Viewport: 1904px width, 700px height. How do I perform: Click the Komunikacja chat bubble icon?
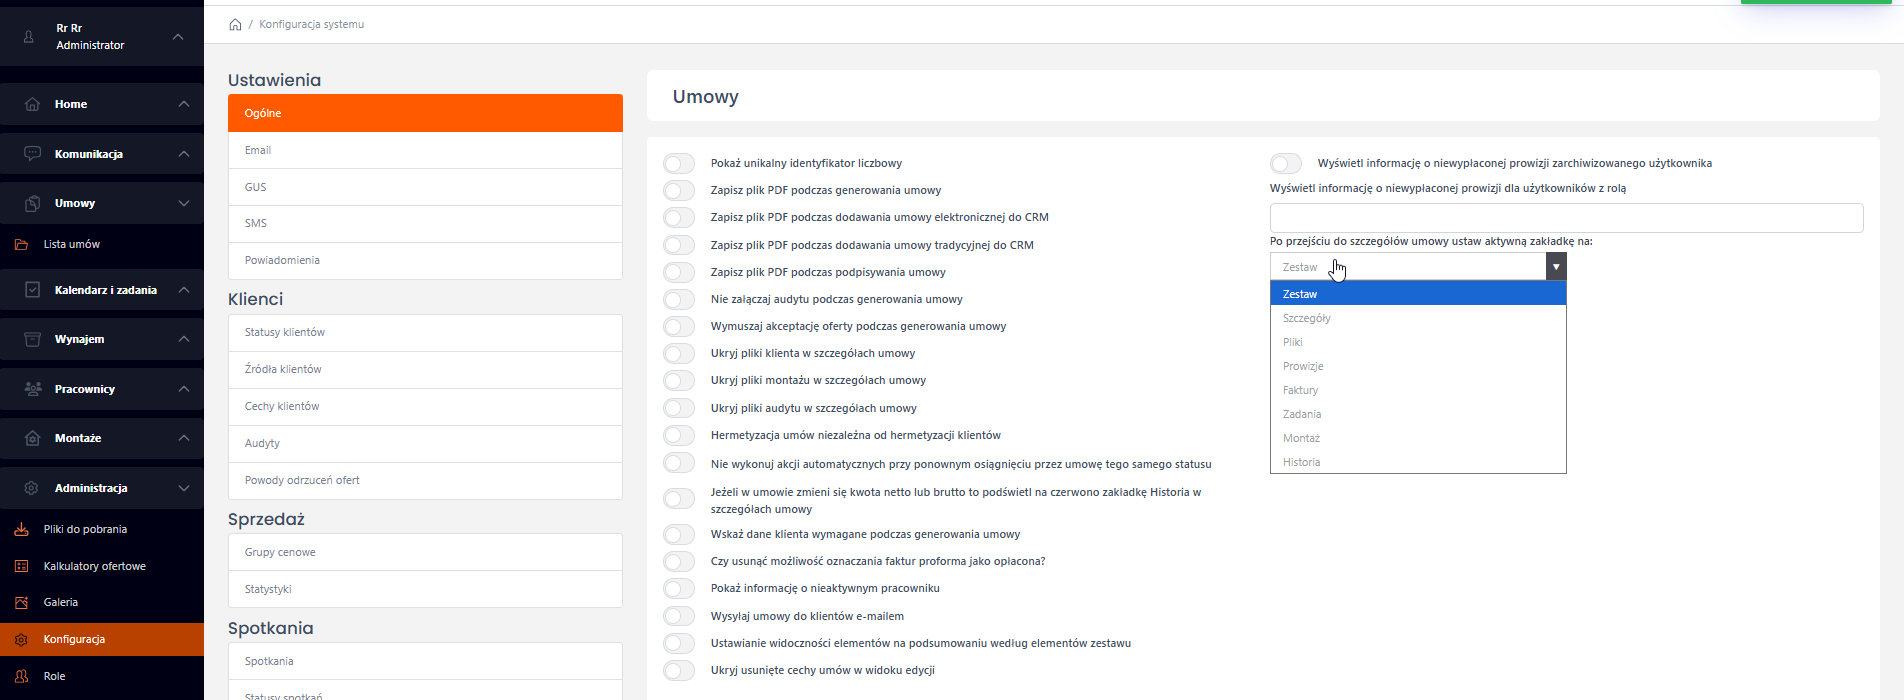click(x=32, y=154)
